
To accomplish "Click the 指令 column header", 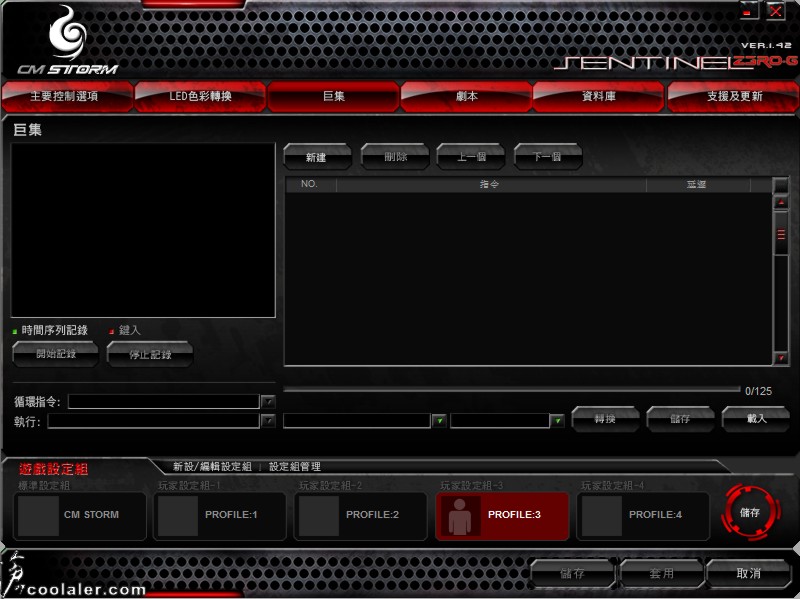I will (x=490, y=184).
